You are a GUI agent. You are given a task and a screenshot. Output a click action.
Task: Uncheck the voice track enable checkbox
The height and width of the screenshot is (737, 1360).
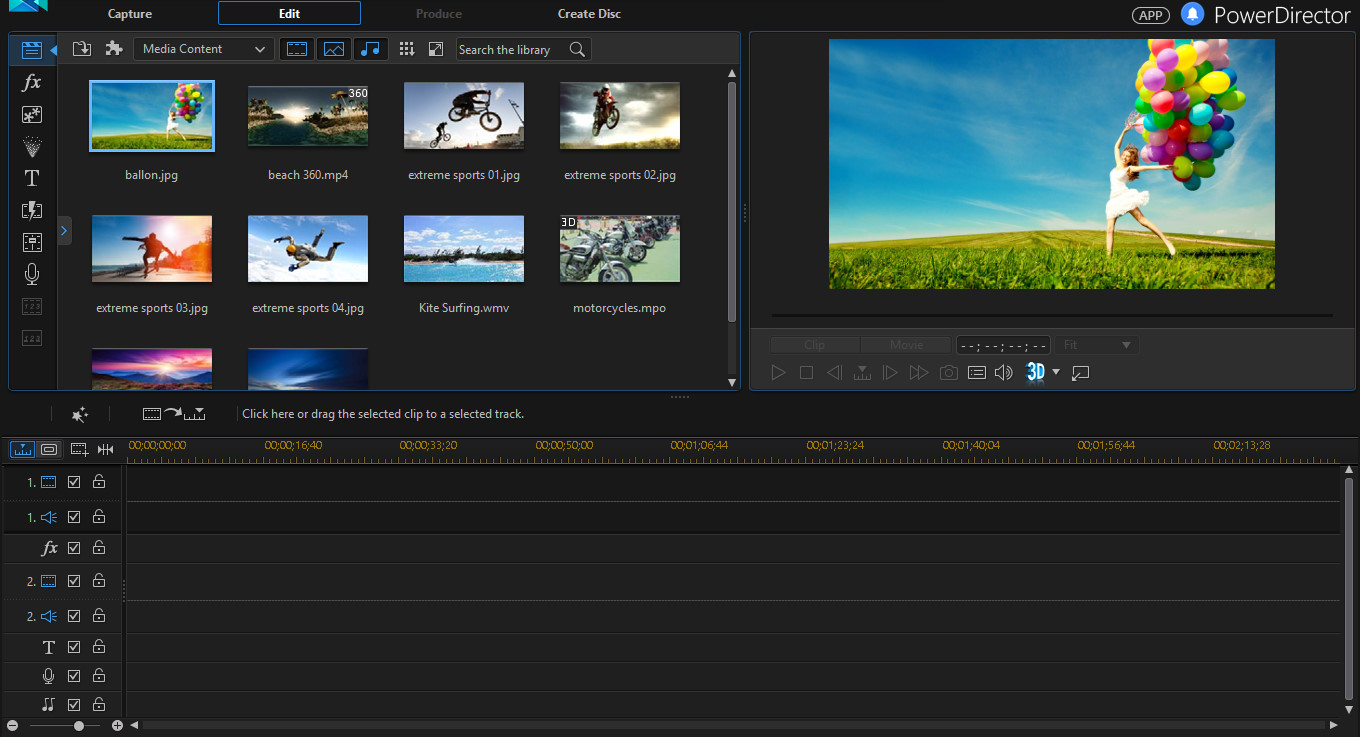click(74, 676)
